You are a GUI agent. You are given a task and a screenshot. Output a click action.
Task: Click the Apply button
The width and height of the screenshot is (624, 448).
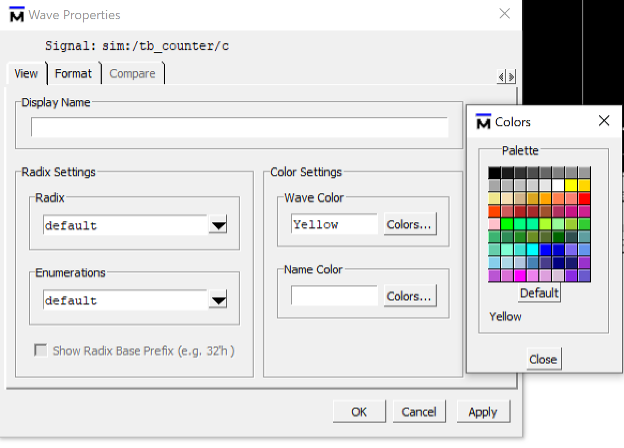[x=483, y=412]
